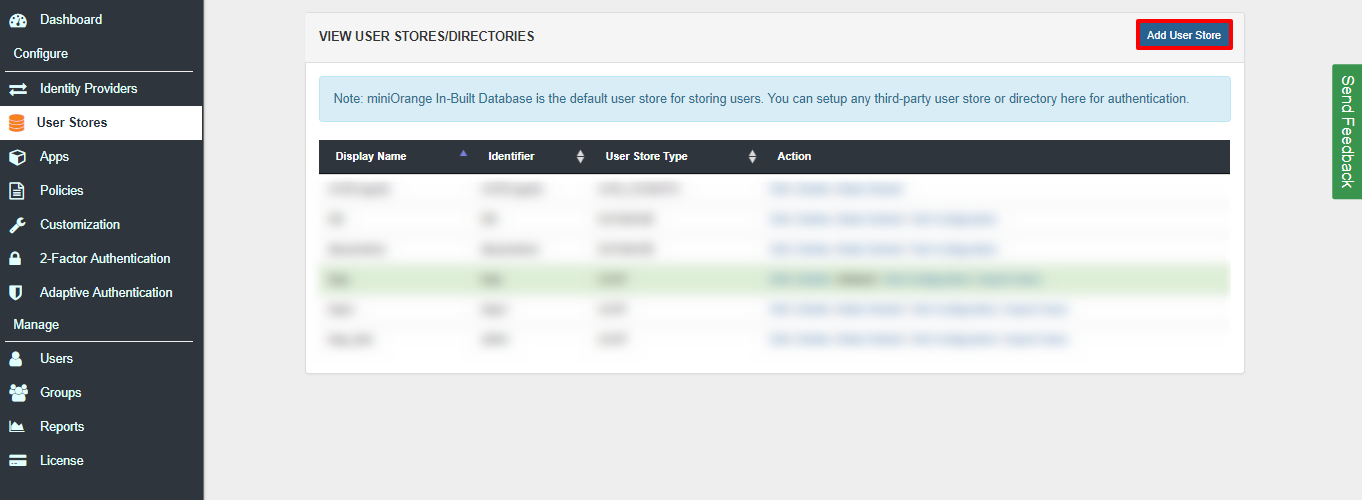Viewport: 1362px width, 500px height.
Task: Sort by Display Name arrow
Action: (463, 154)
